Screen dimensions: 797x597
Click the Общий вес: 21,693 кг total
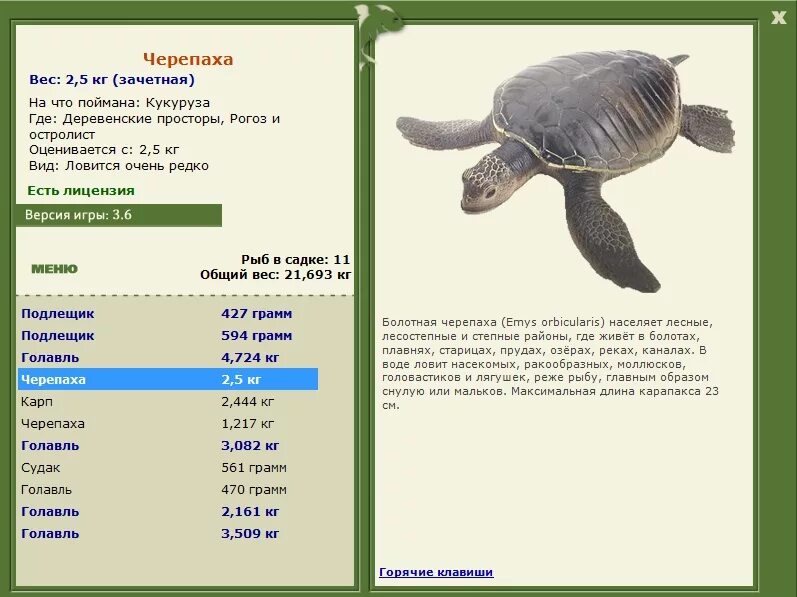point(275,275)
